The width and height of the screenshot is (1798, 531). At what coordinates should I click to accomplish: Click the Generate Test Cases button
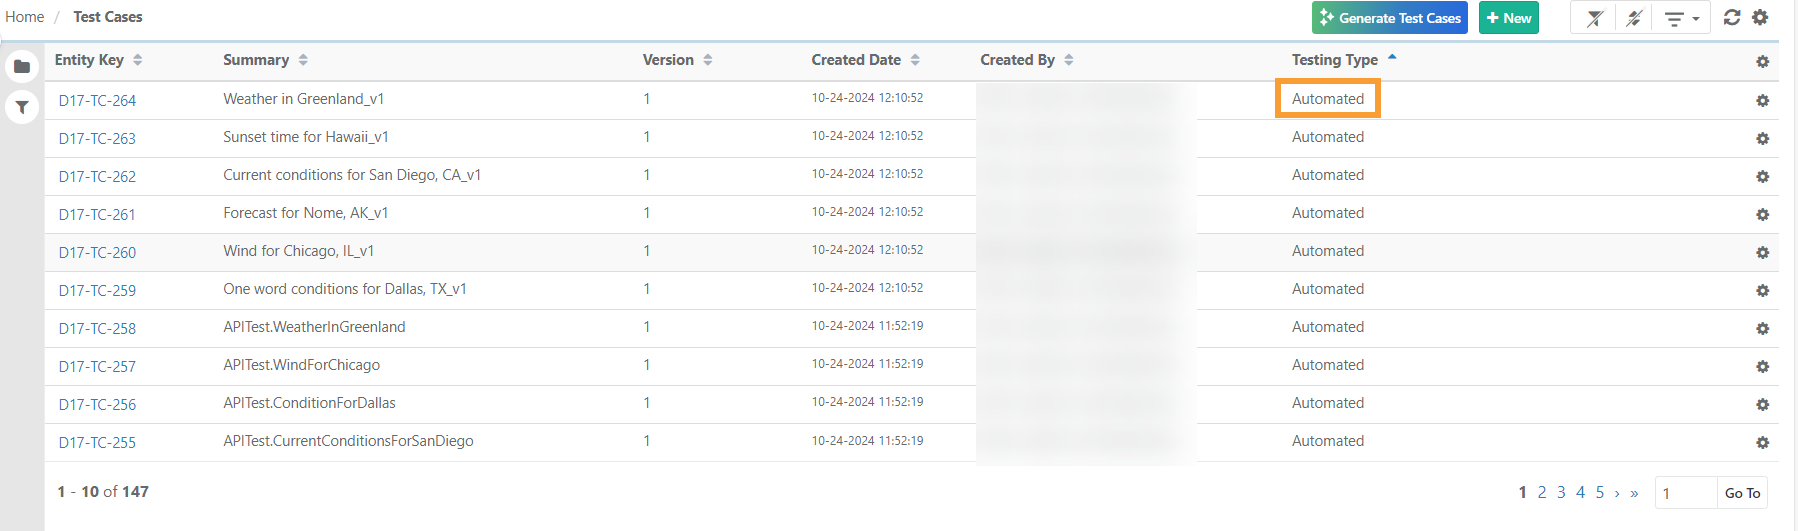pyautogui.click(x=1389, y=18)
